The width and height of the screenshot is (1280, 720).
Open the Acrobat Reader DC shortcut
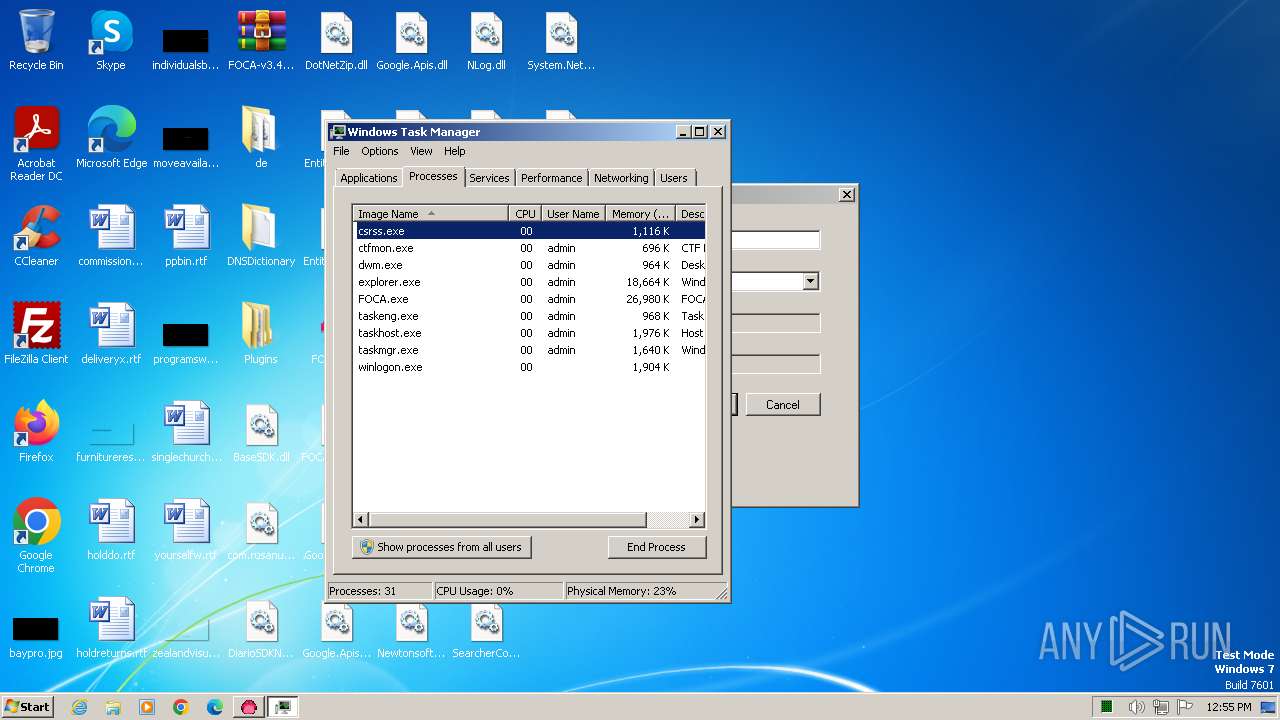click(x=36, y=145)
